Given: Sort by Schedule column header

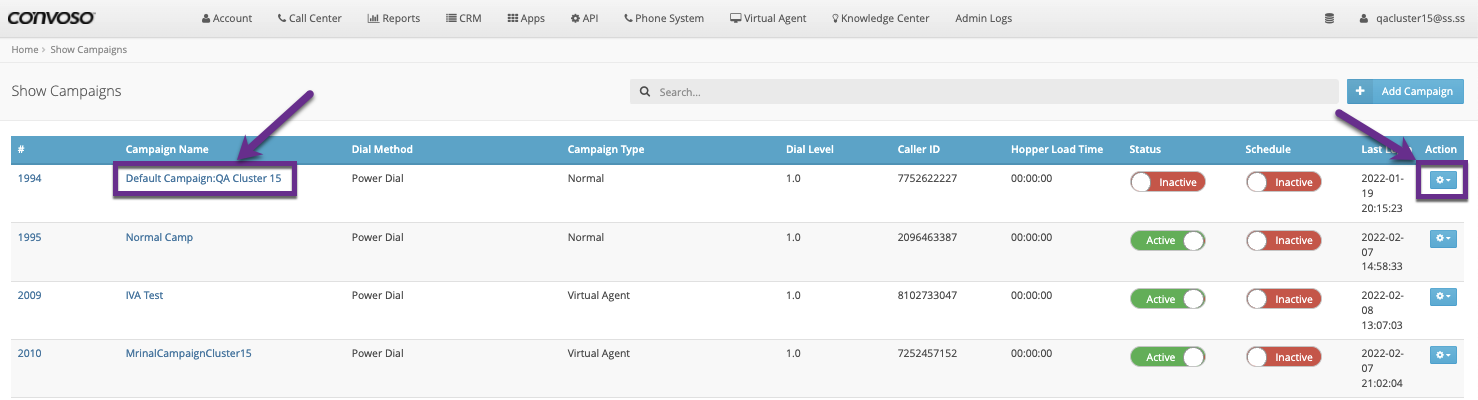Looking at the screenshot, I should [x=1268, y=149].
